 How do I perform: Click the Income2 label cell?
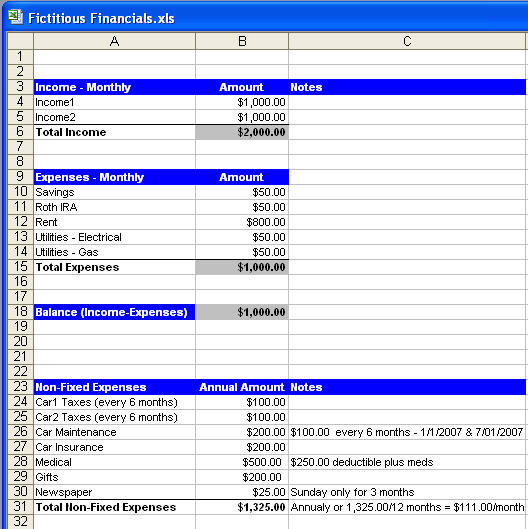pos(114,117)
